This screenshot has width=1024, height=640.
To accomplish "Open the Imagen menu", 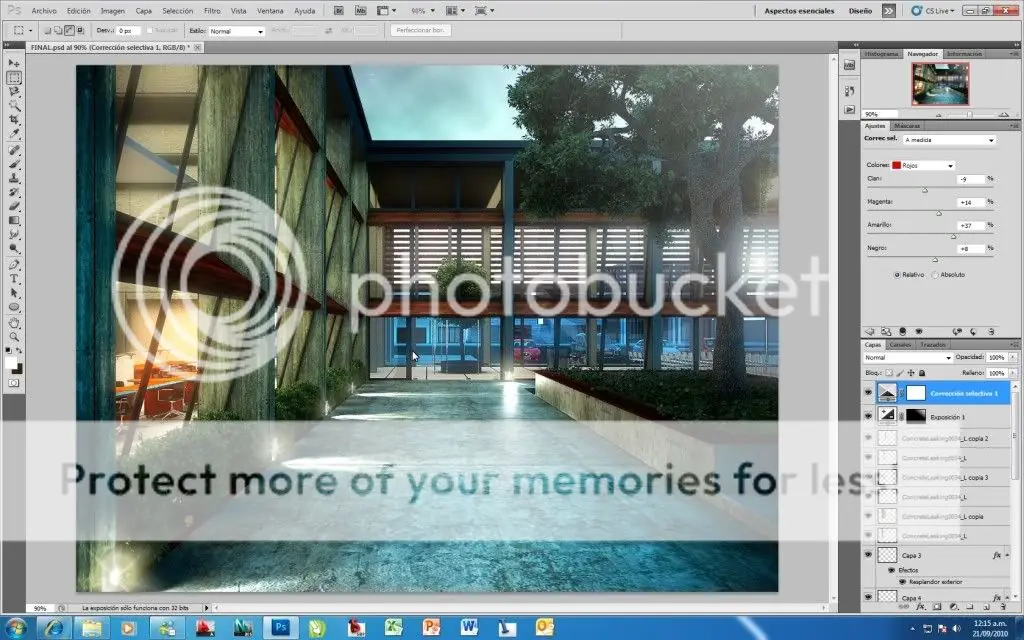I will coord(112,11).
